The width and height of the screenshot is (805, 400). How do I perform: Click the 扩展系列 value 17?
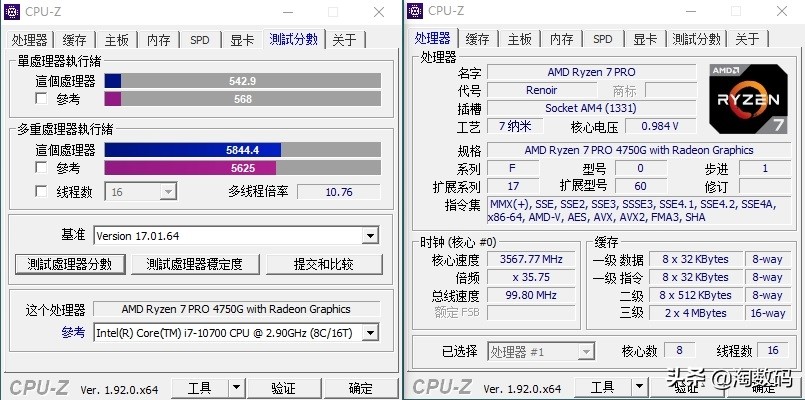click(513, 186)
